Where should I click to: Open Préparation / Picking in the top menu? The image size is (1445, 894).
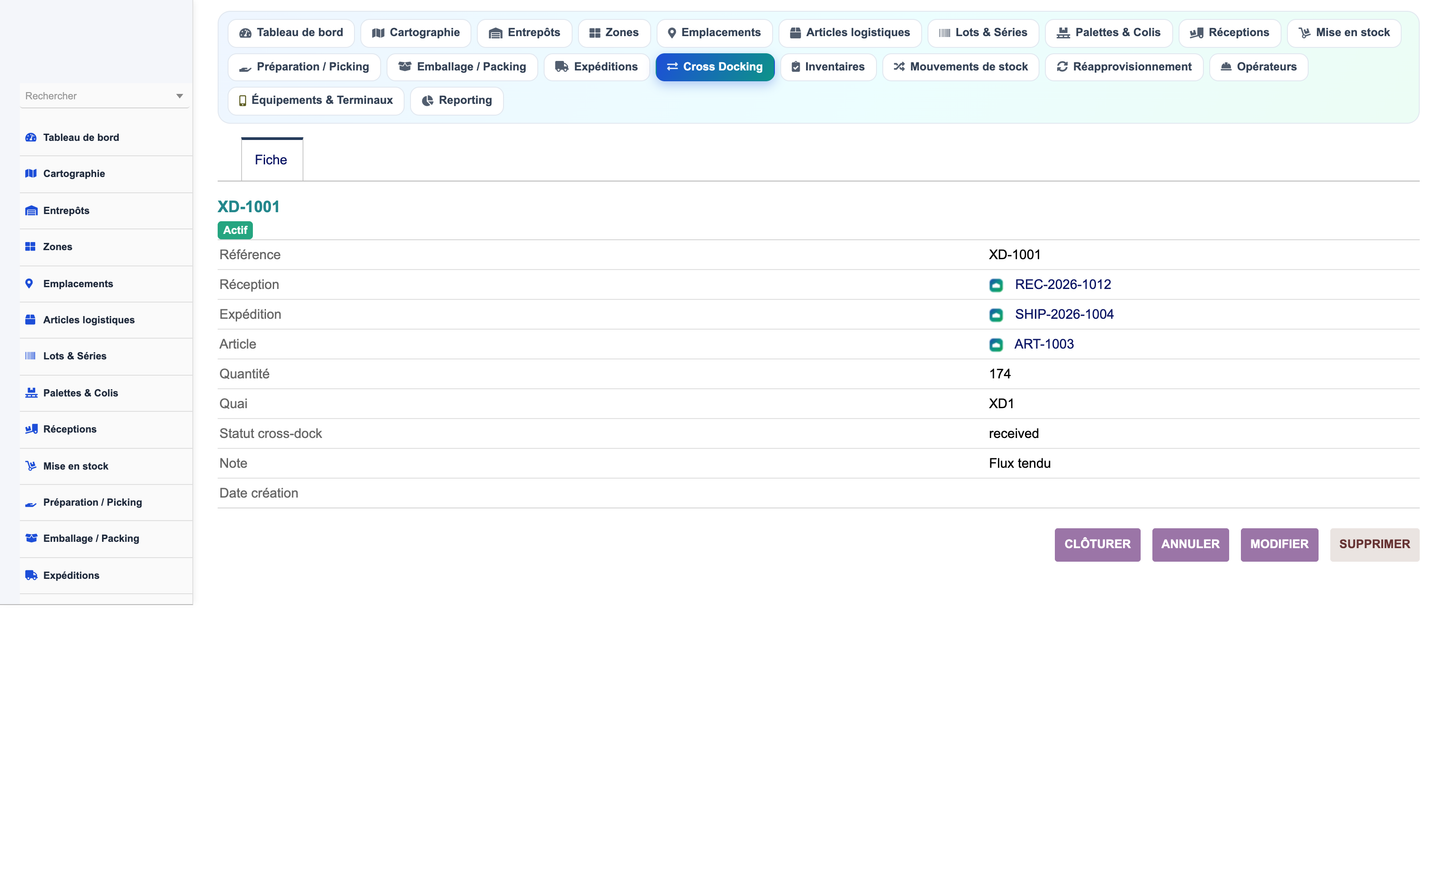tap(304, 67)
